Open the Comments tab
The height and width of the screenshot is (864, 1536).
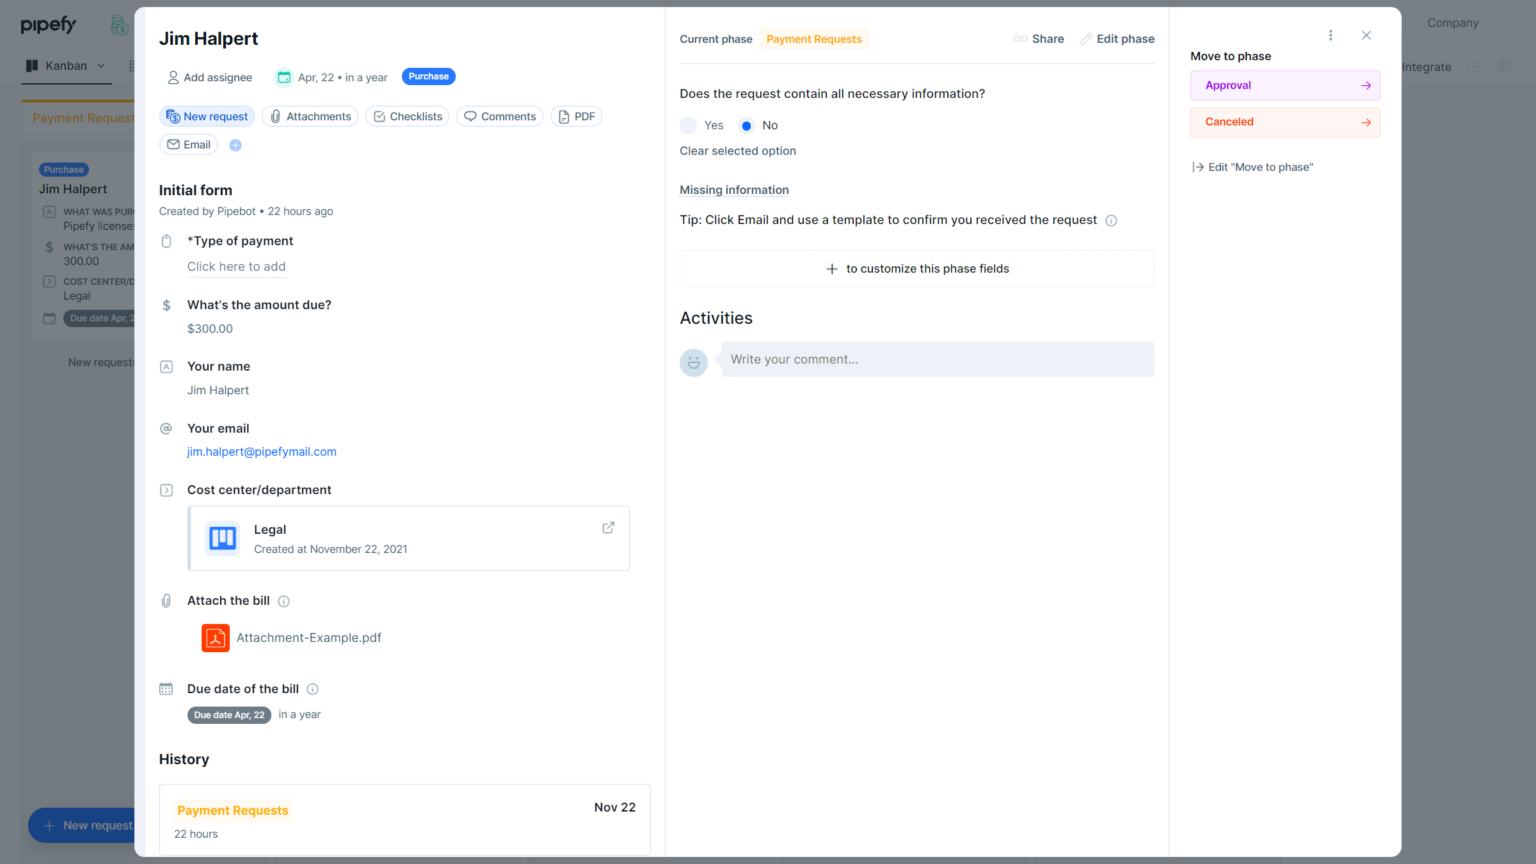tap(500, 117)
